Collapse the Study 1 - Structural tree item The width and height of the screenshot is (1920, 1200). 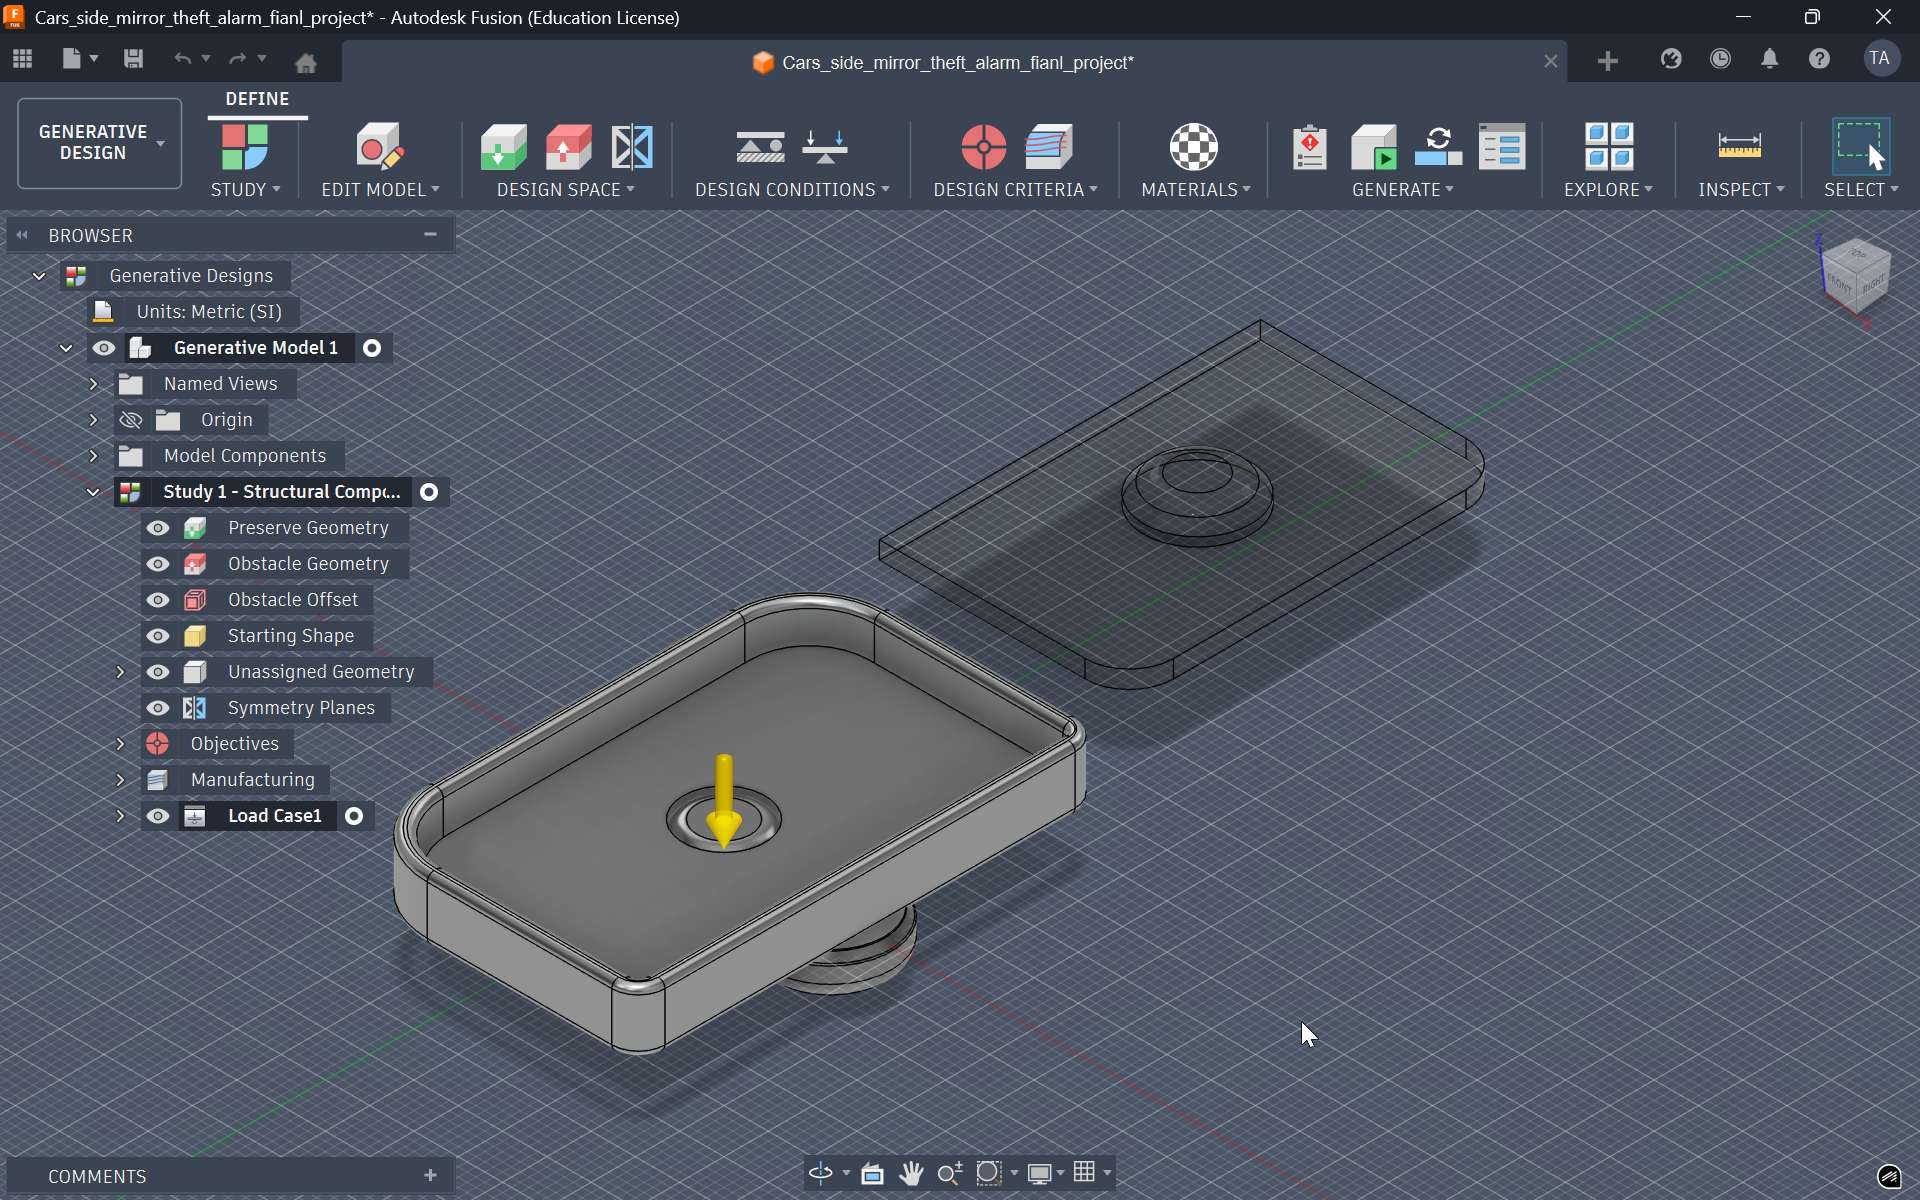pos(93,492)
